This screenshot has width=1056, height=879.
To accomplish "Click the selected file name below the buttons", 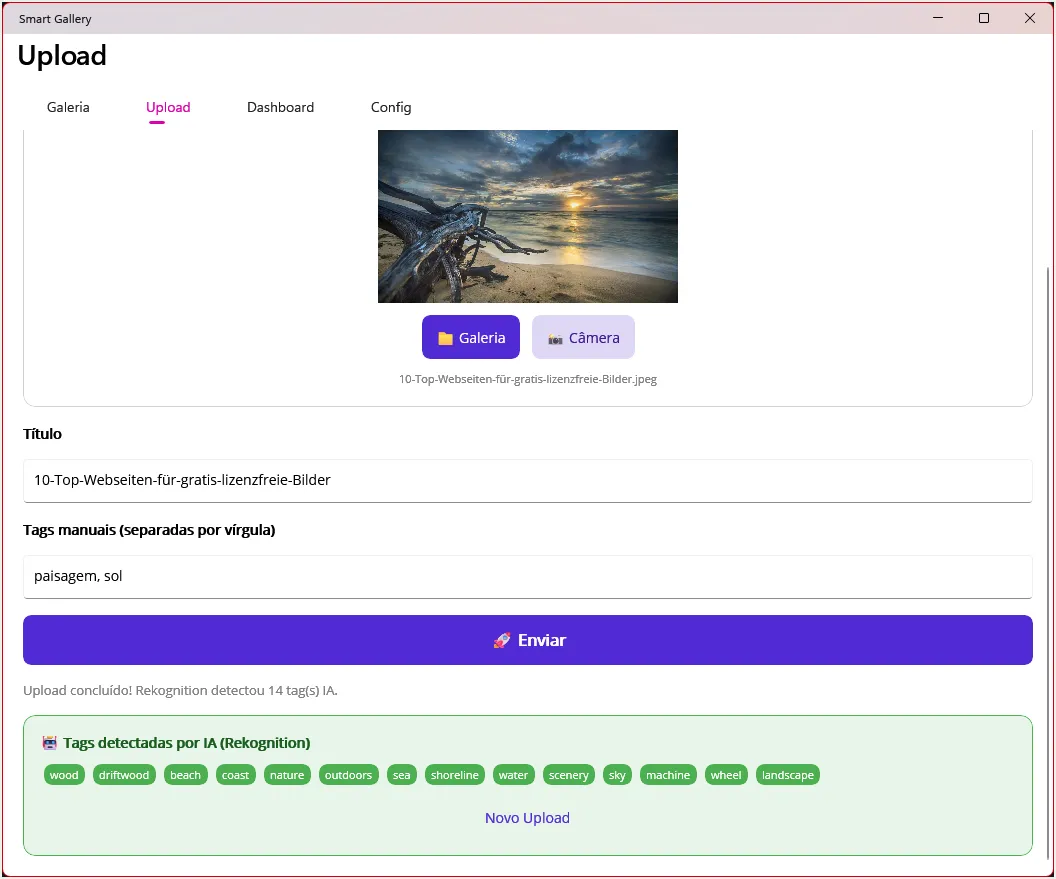I will tap(528, 379).
